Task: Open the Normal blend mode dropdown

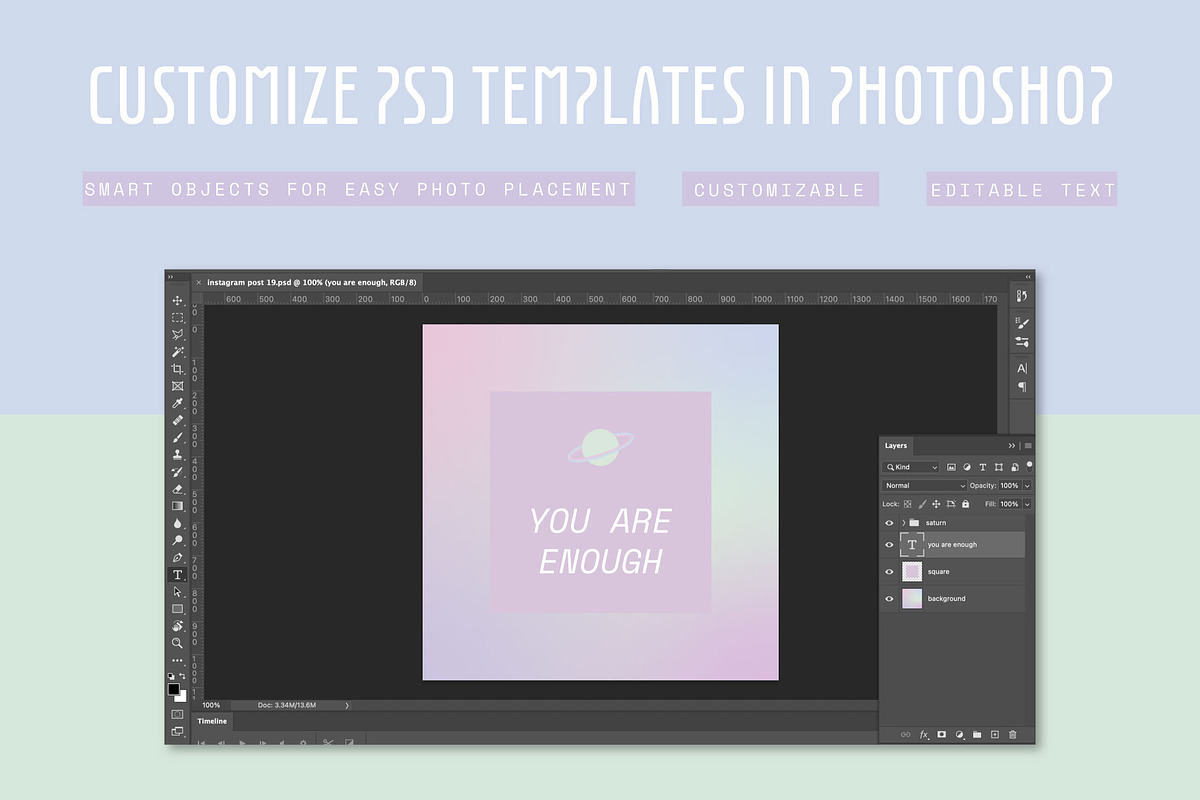Action: (924, 485)
